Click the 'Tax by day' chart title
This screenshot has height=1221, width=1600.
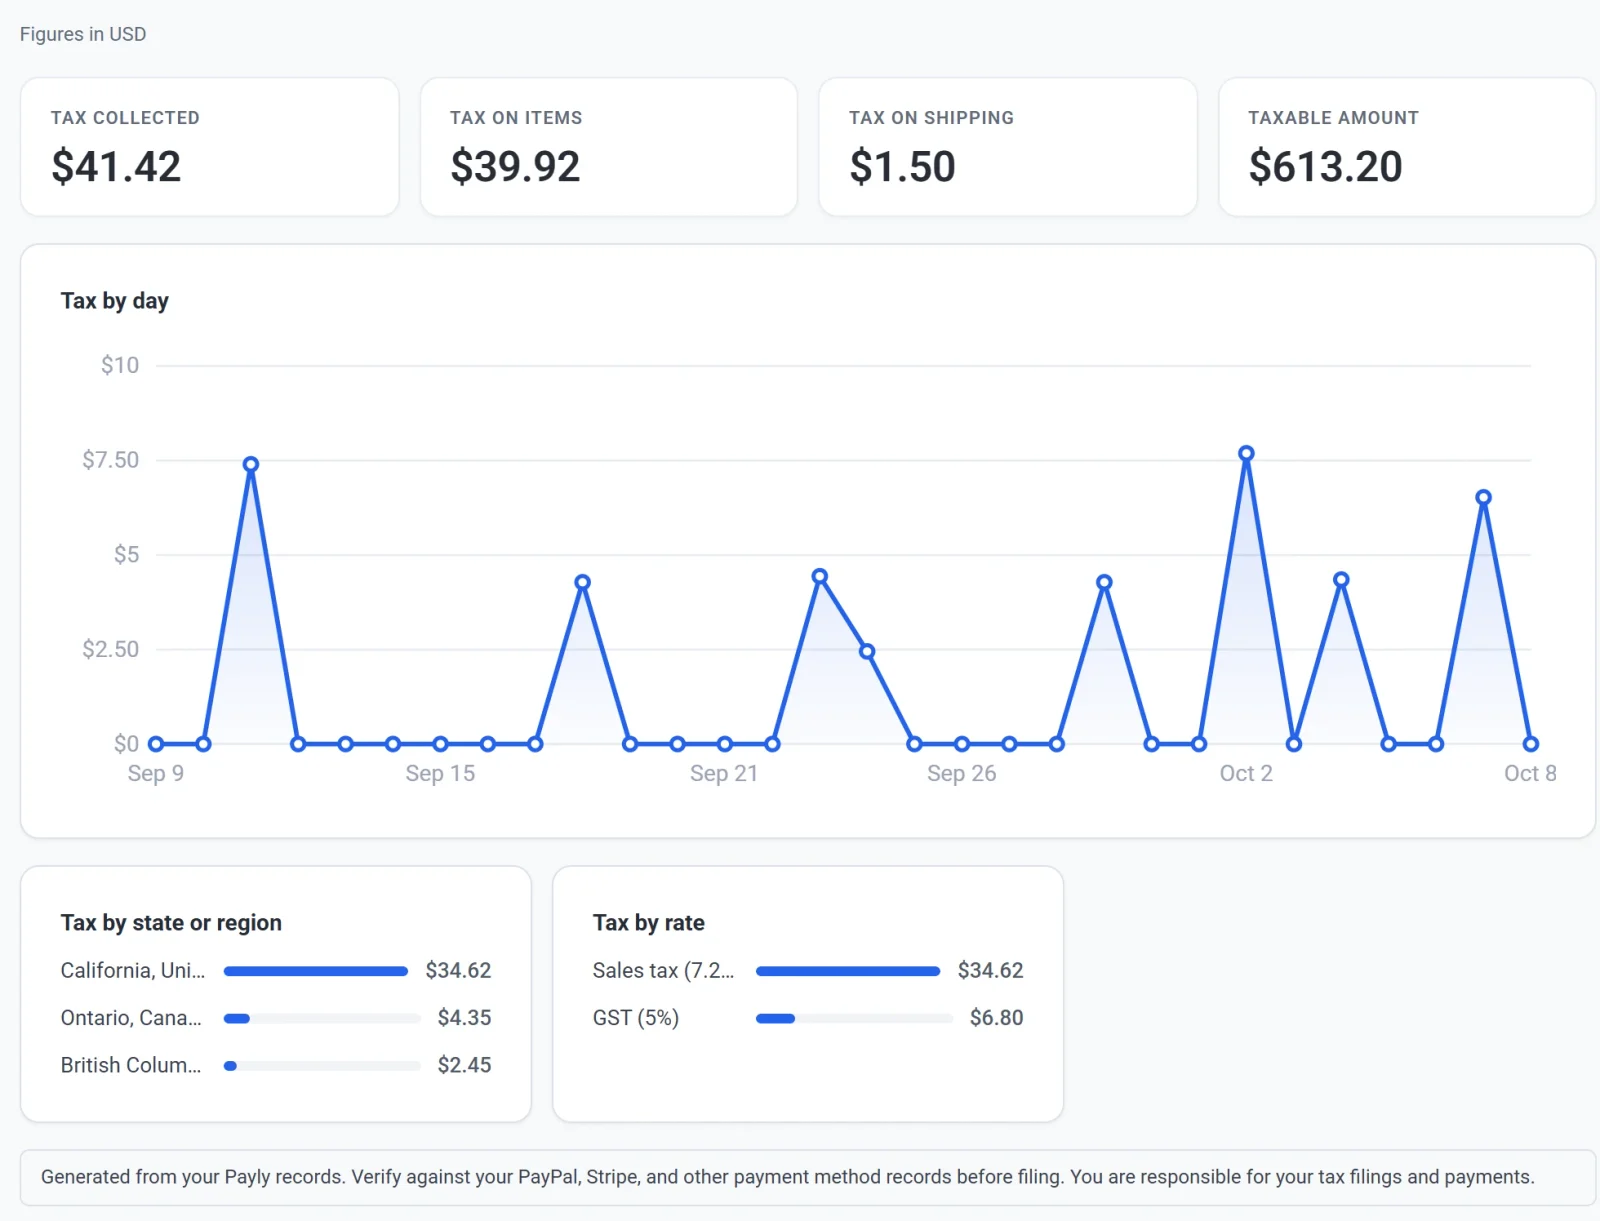114,301
